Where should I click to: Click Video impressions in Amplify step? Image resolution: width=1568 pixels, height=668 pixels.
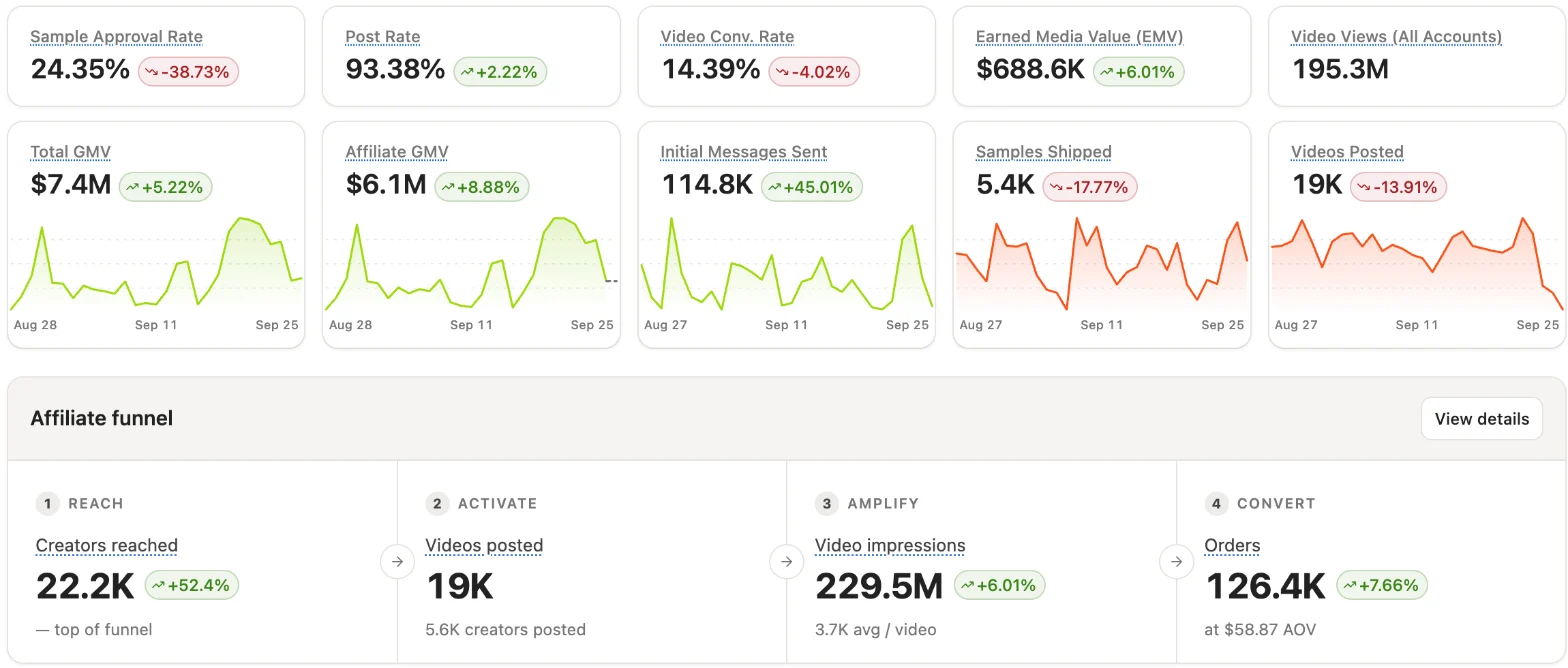tap(890, 546)
